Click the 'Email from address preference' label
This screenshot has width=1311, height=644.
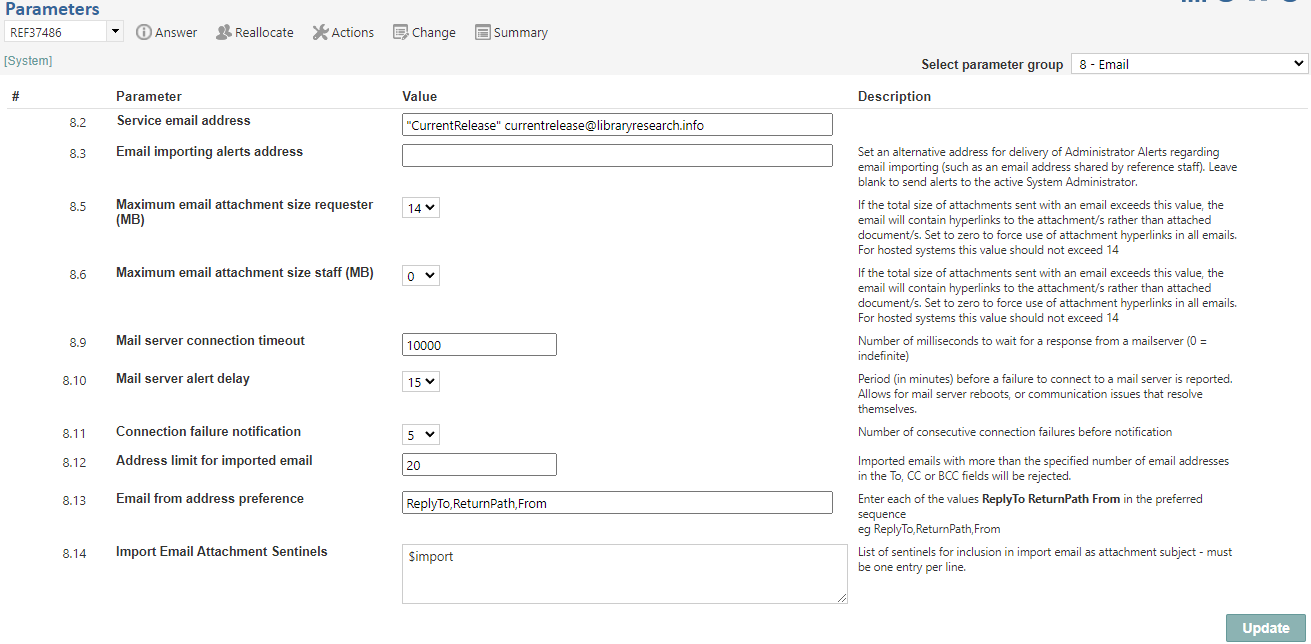(x=210, y=498)
